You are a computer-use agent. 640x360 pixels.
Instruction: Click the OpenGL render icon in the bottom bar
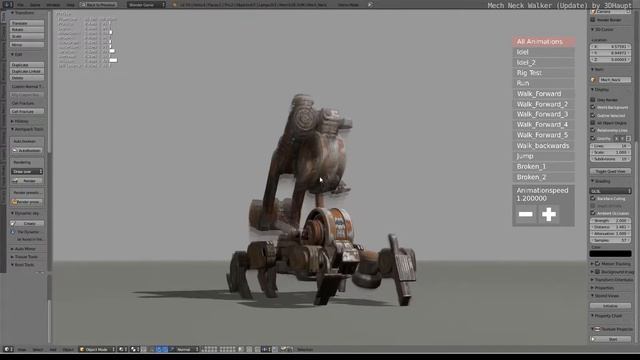pyautogui.click(x=284, y=349)
